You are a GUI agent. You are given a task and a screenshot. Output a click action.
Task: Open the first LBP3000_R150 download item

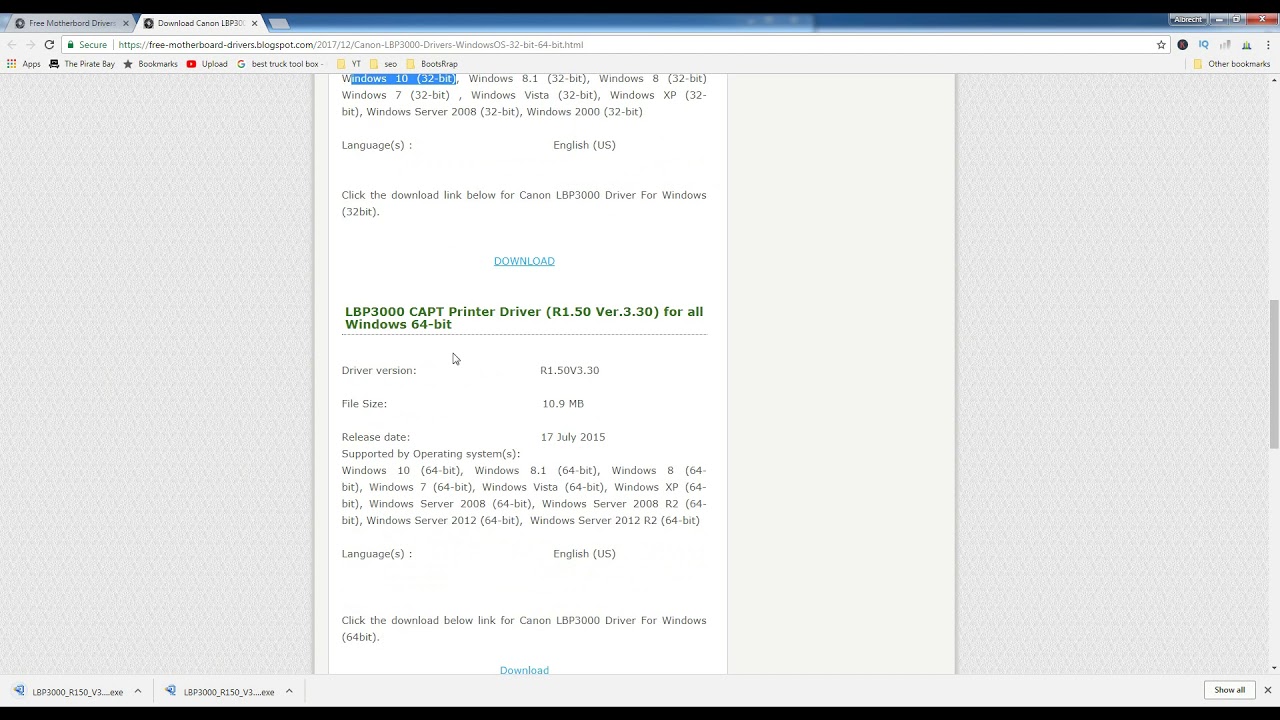click(68, 692)
